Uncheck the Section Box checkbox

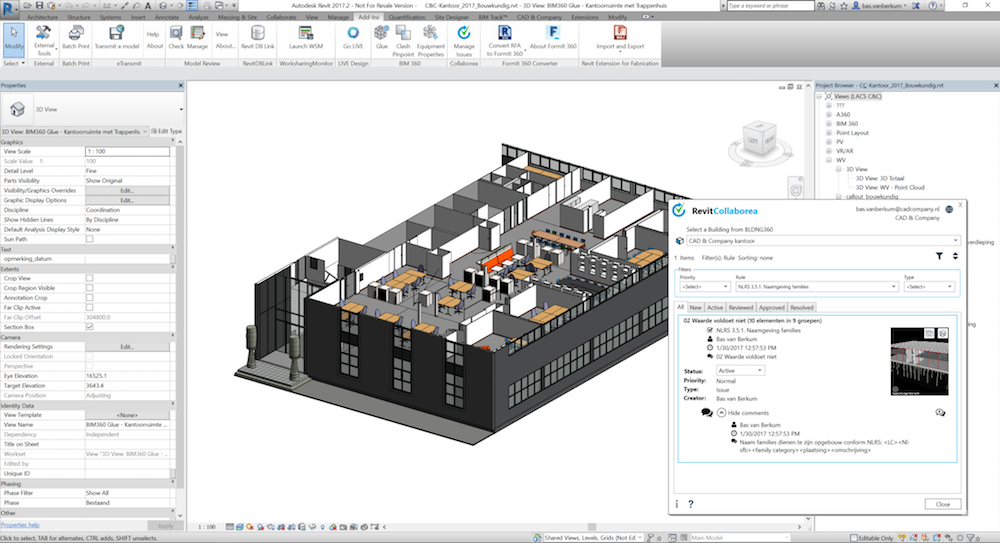click(90, 327)
